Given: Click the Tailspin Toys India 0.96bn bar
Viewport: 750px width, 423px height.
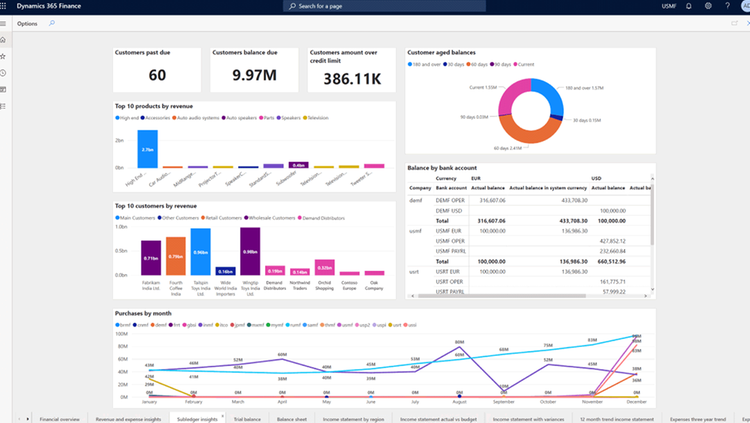Looking at the screenshot, I should [x=200, y=252].
